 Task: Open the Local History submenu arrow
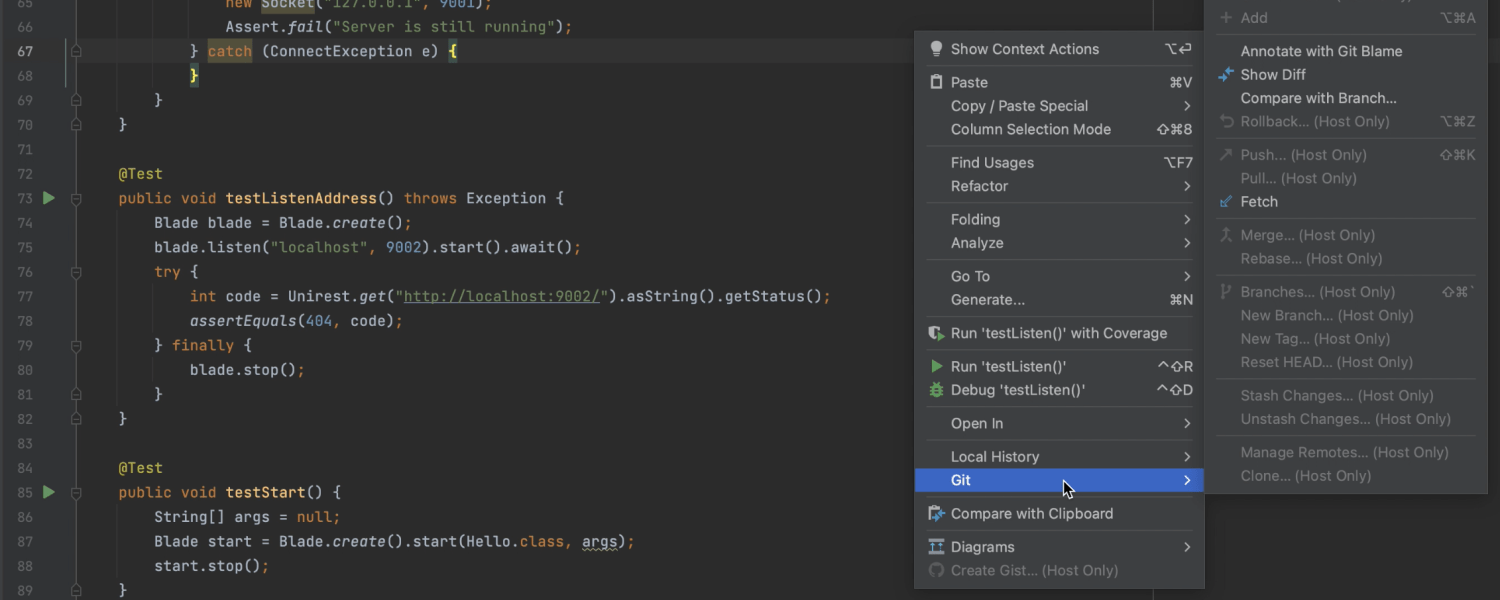1187,457
